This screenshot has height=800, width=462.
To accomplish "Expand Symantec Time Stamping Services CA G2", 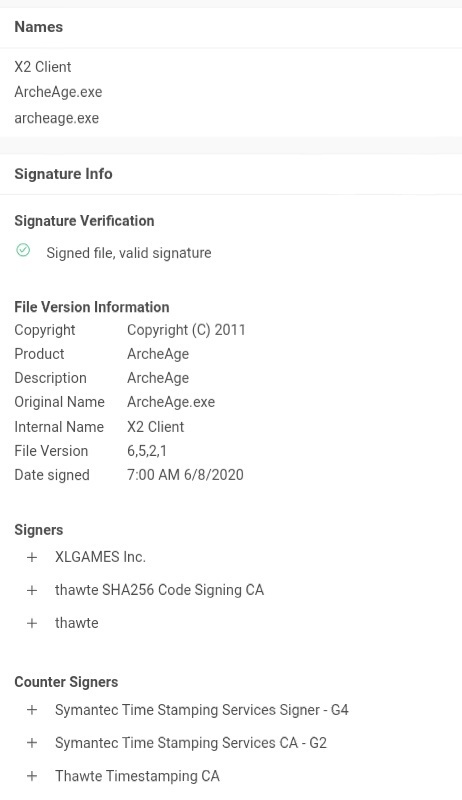I will coord(32,743).
